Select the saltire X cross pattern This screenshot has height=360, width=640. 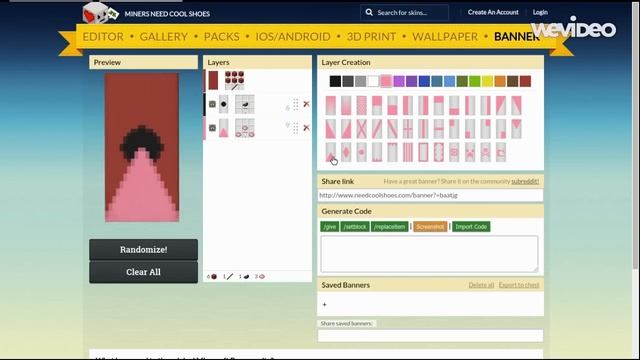click(362, 129)
